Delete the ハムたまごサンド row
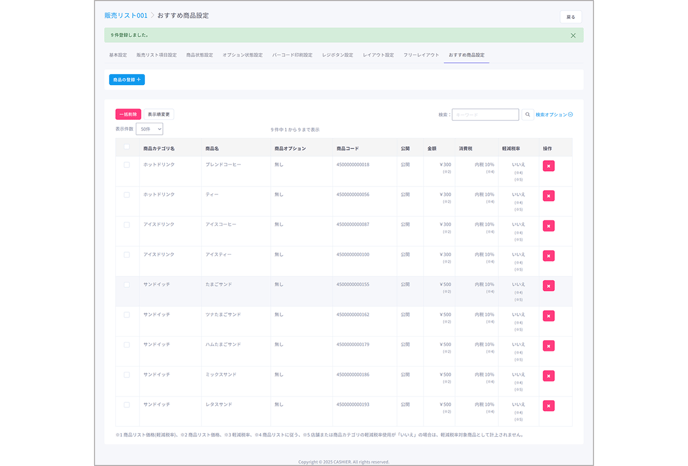Viewport: 688px width, 466px height. [548, 346]
